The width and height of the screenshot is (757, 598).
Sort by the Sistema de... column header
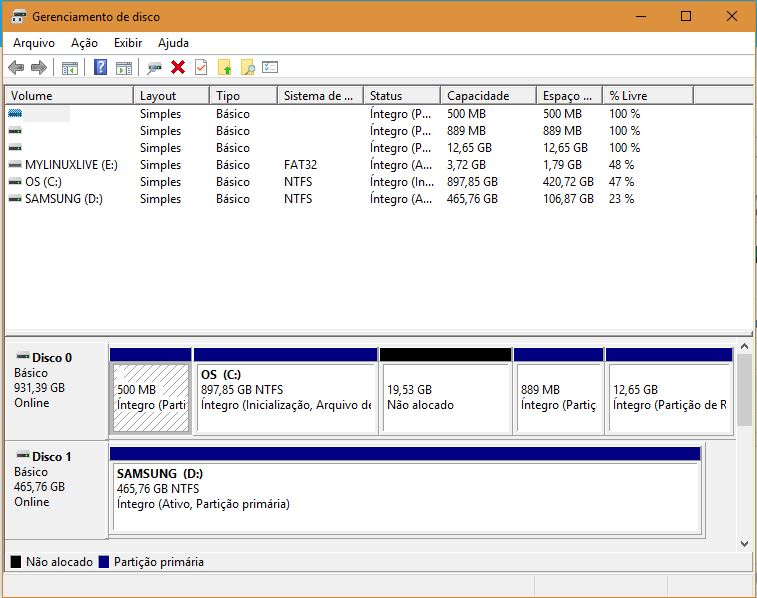pyautogui.click(x=321, y=96)
